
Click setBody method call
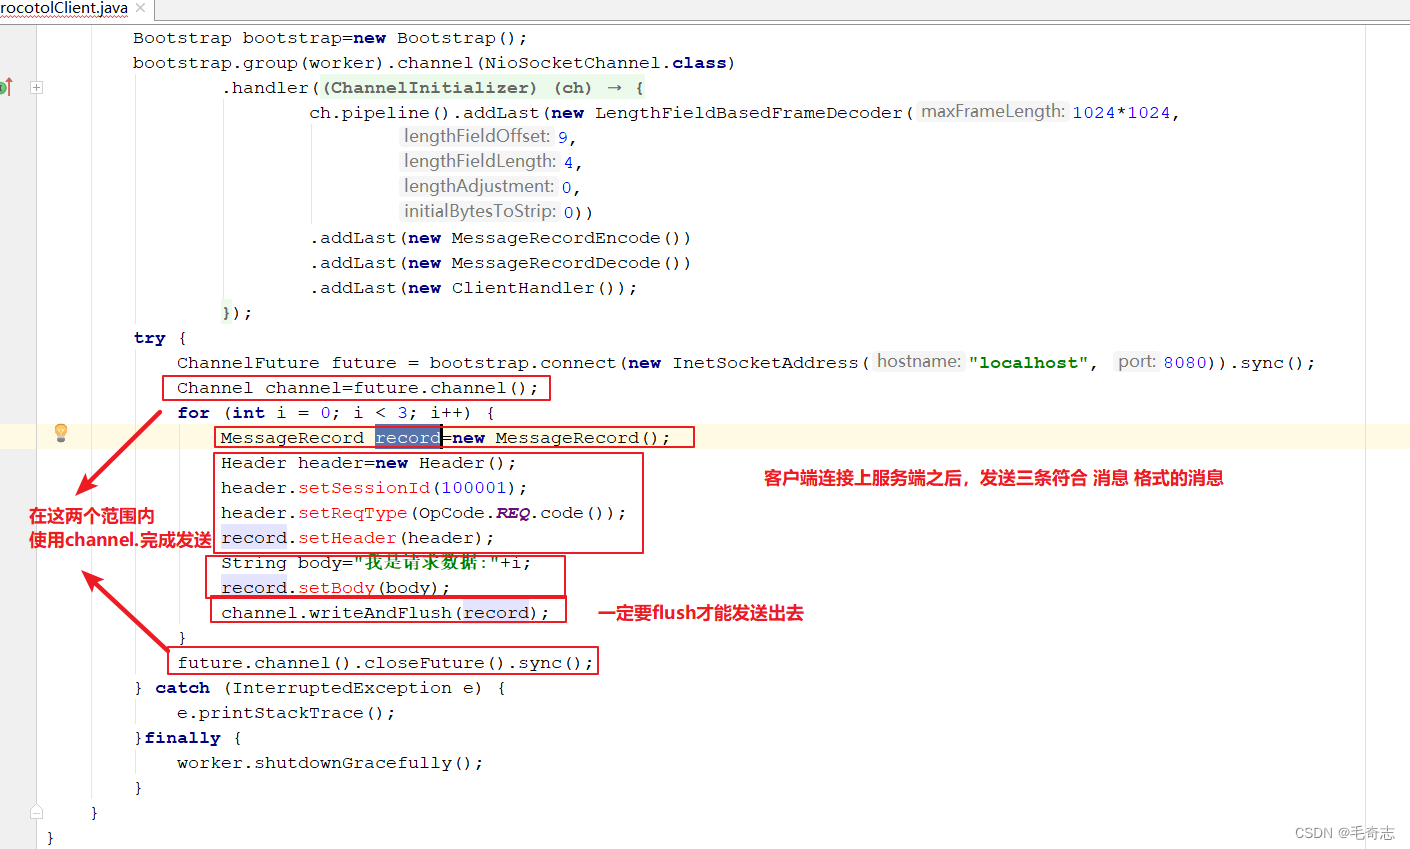pyautogui.click(x=336, y=588)
